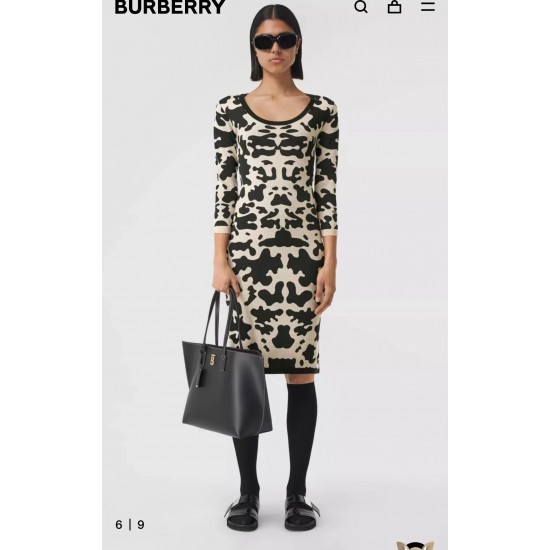Click the cream cuff on the dress sleeve
This screenshot has width=550, height=550.
pos(221,229)
